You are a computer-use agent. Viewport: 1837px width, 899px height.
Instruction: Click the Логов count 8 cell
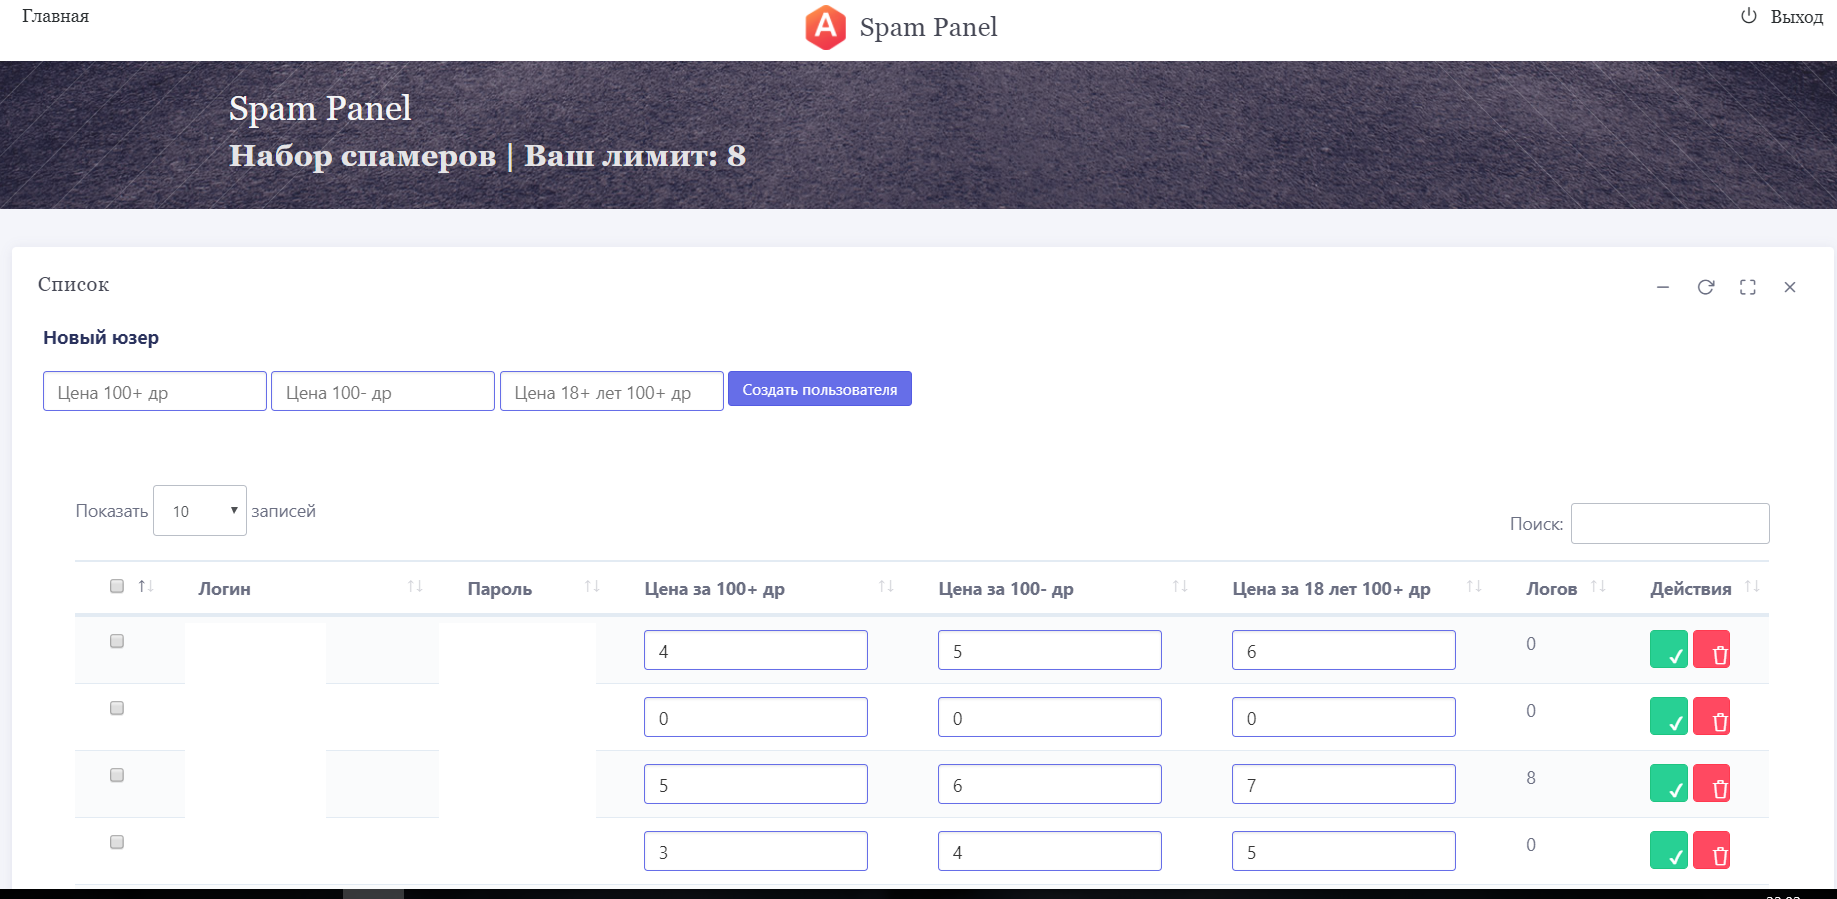(x=1531, y=778)
